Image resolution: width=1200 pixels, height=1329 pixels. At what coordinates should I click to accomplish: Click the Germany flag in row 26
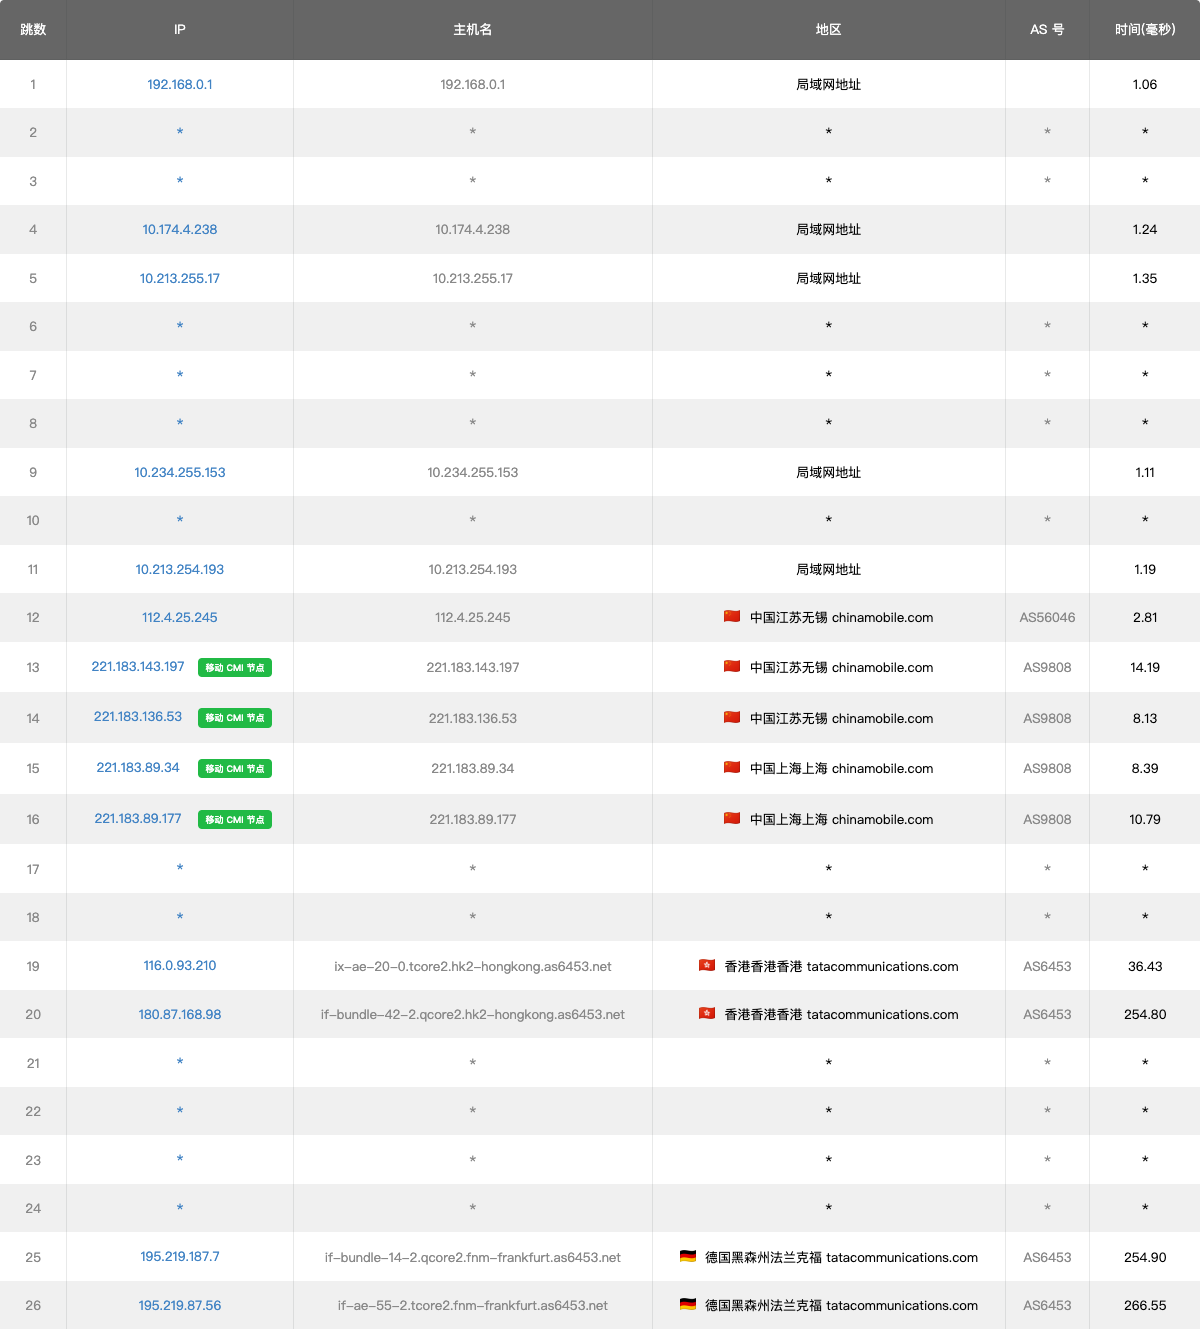(x=688, y=1304)
